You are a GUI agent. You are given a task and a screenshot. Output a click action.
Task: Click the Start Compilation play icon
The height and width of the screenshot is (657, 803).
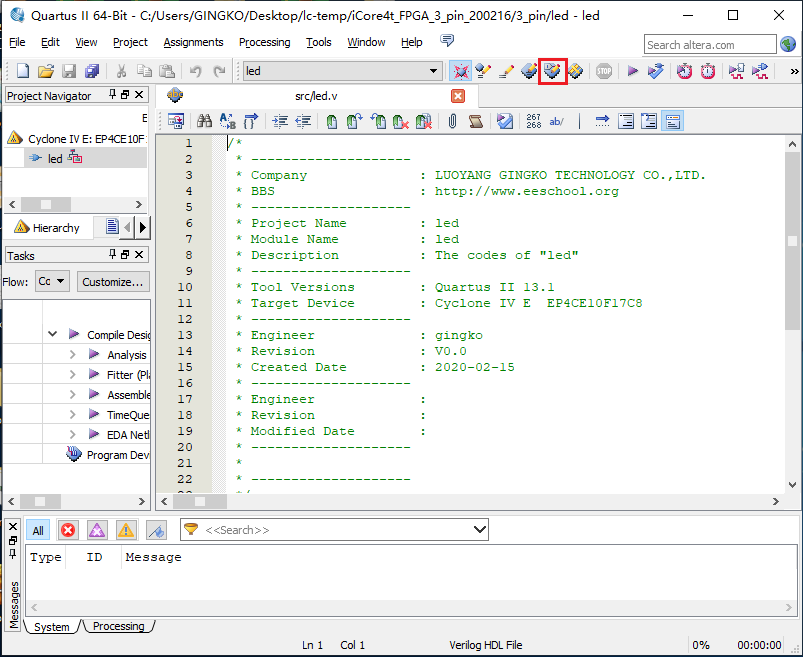click(x=632, y=71)
